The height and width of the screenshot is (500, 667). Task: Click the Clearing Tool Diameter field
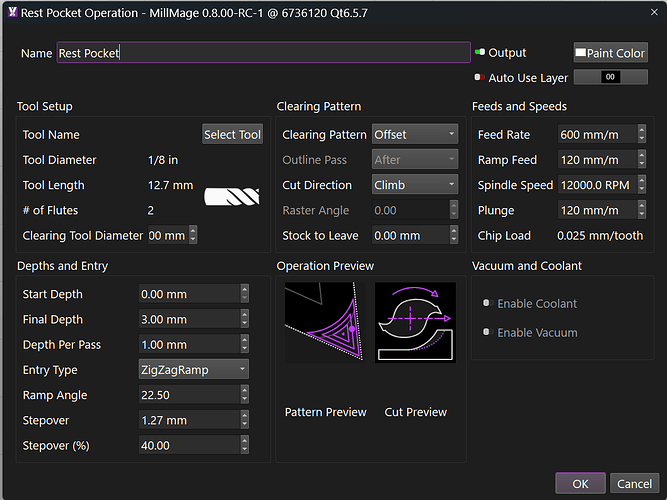pyautogui.click(x=168, y=235)
